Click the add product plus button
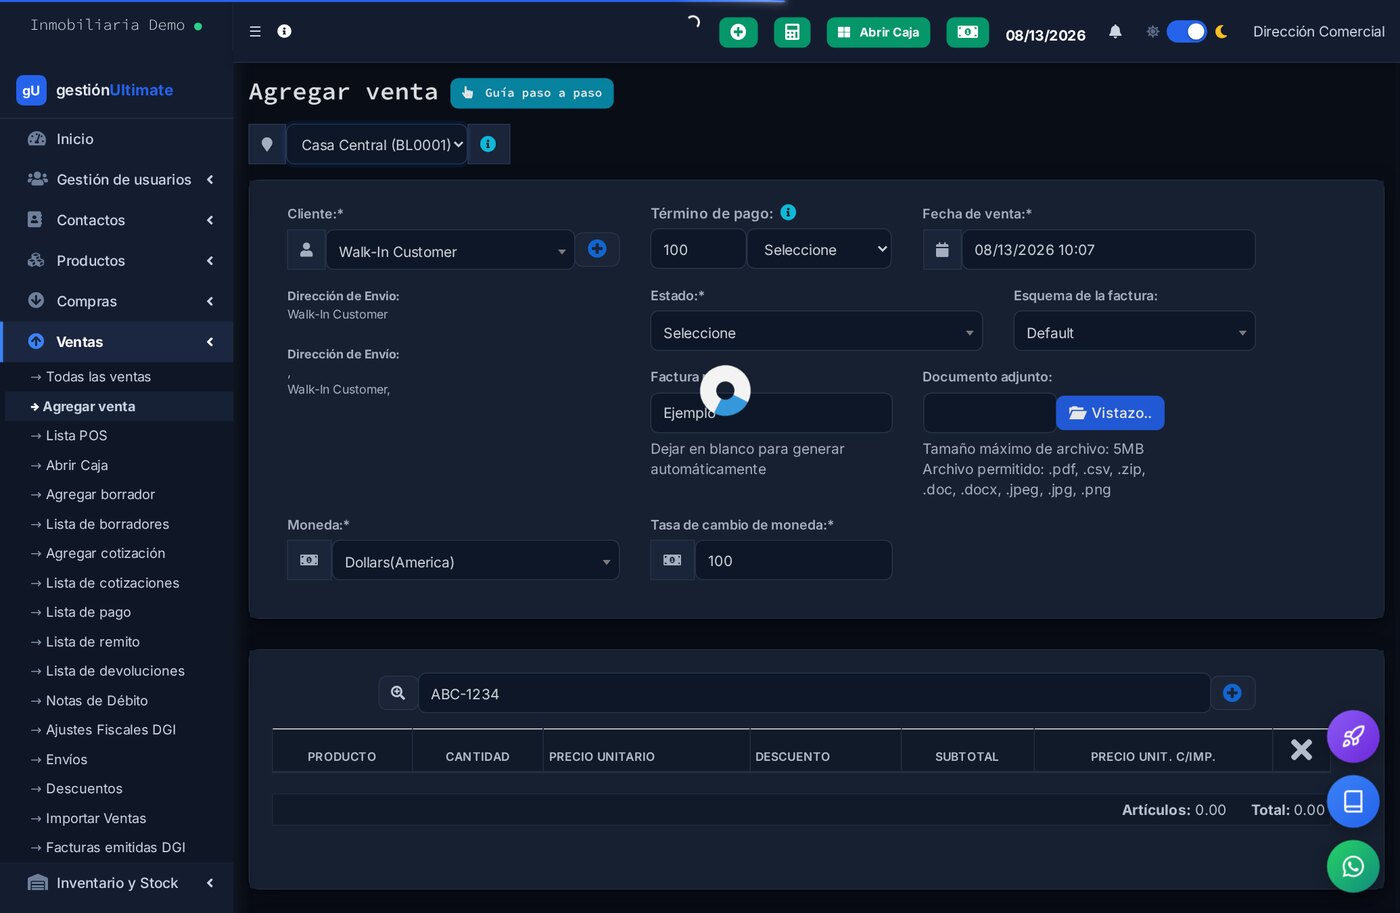1400x913 pixels. tap(1232, 693)
